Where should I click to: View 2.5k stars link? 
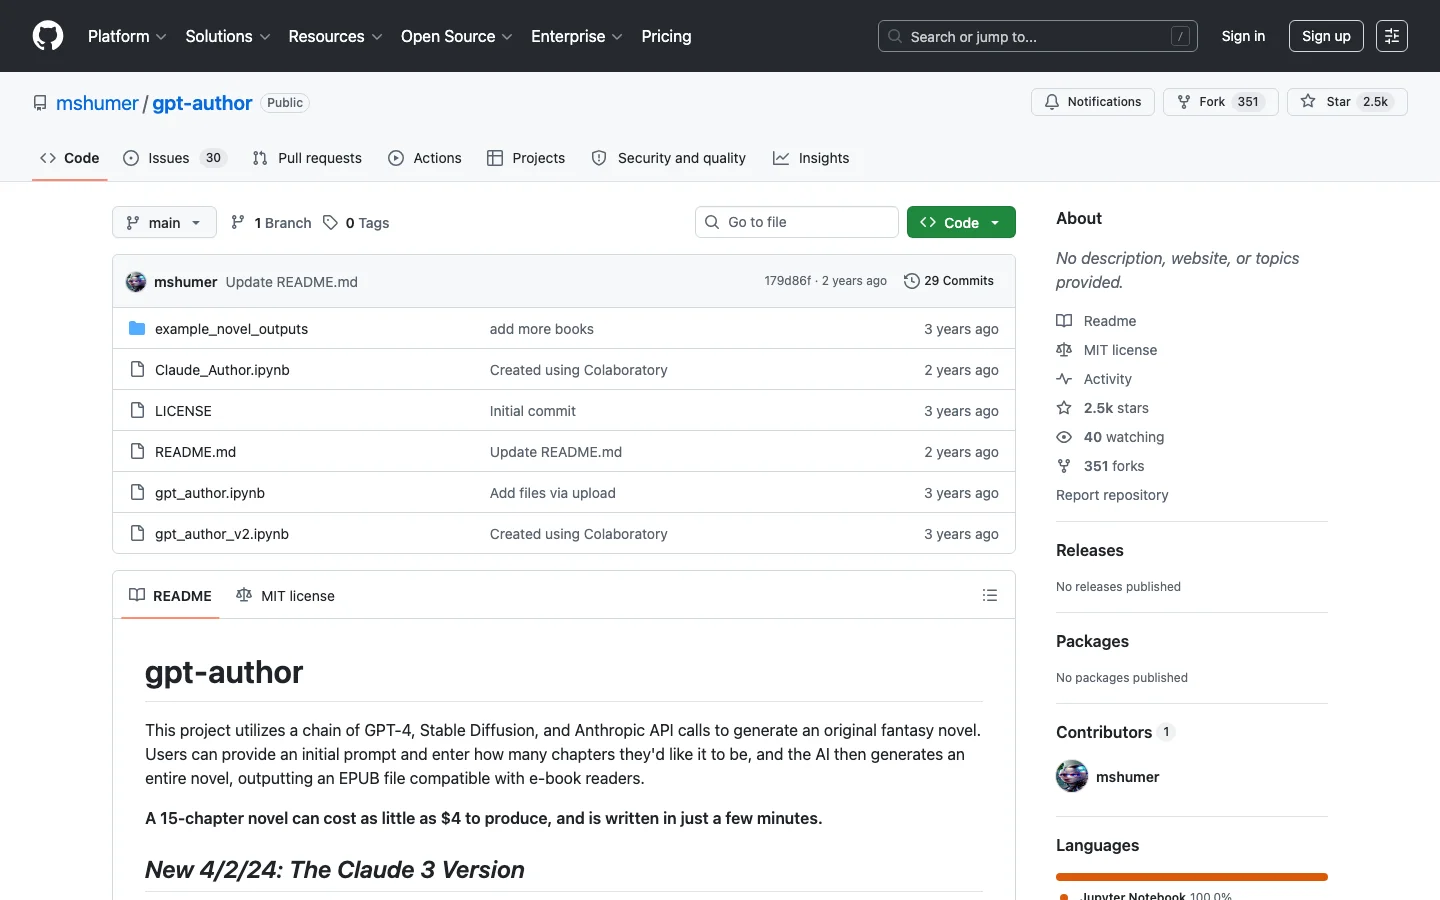click(1102, 408)
